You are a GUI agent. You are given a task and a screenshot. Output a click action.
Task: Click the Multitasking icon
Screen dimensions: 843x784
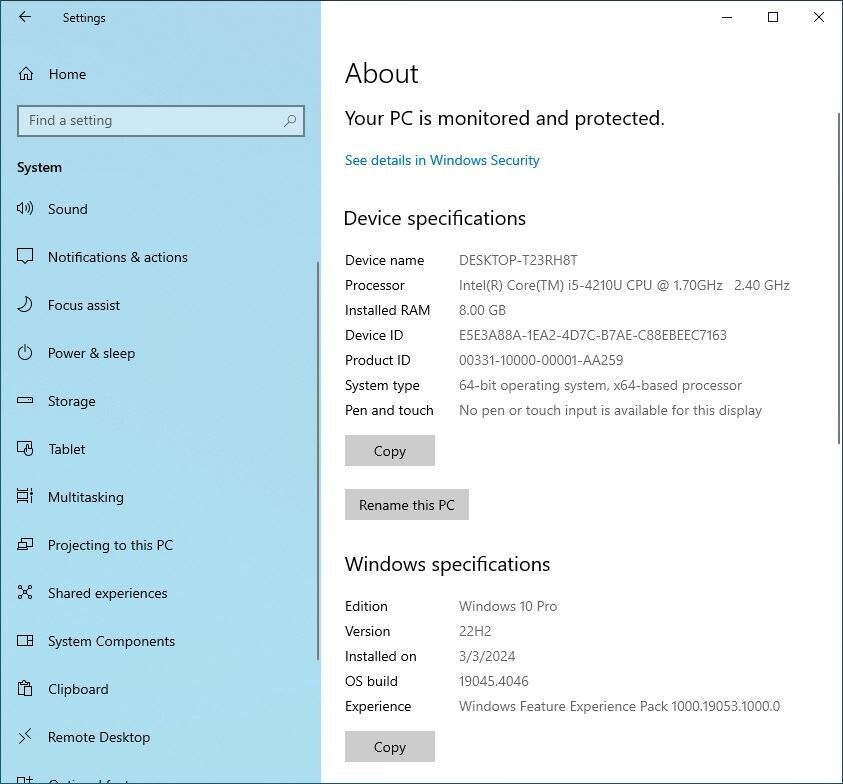pyautogui.click(x=25, y=496)
